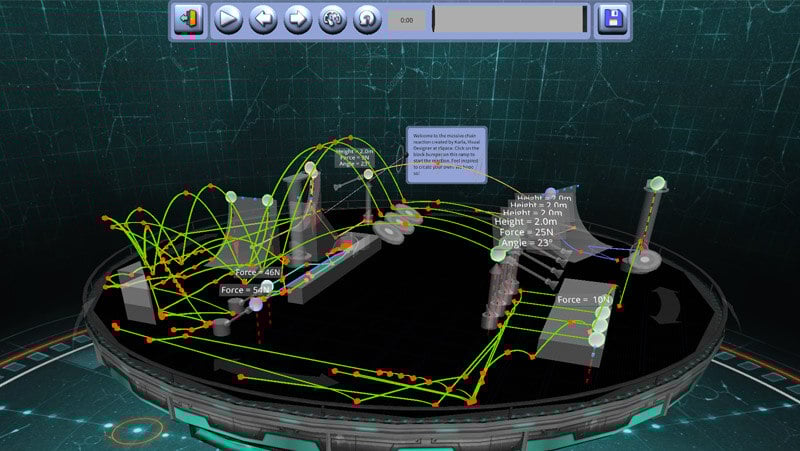Select the 'Force = 54N' label
Viewport: 800px width, 451px height.
tap(244, 290)
